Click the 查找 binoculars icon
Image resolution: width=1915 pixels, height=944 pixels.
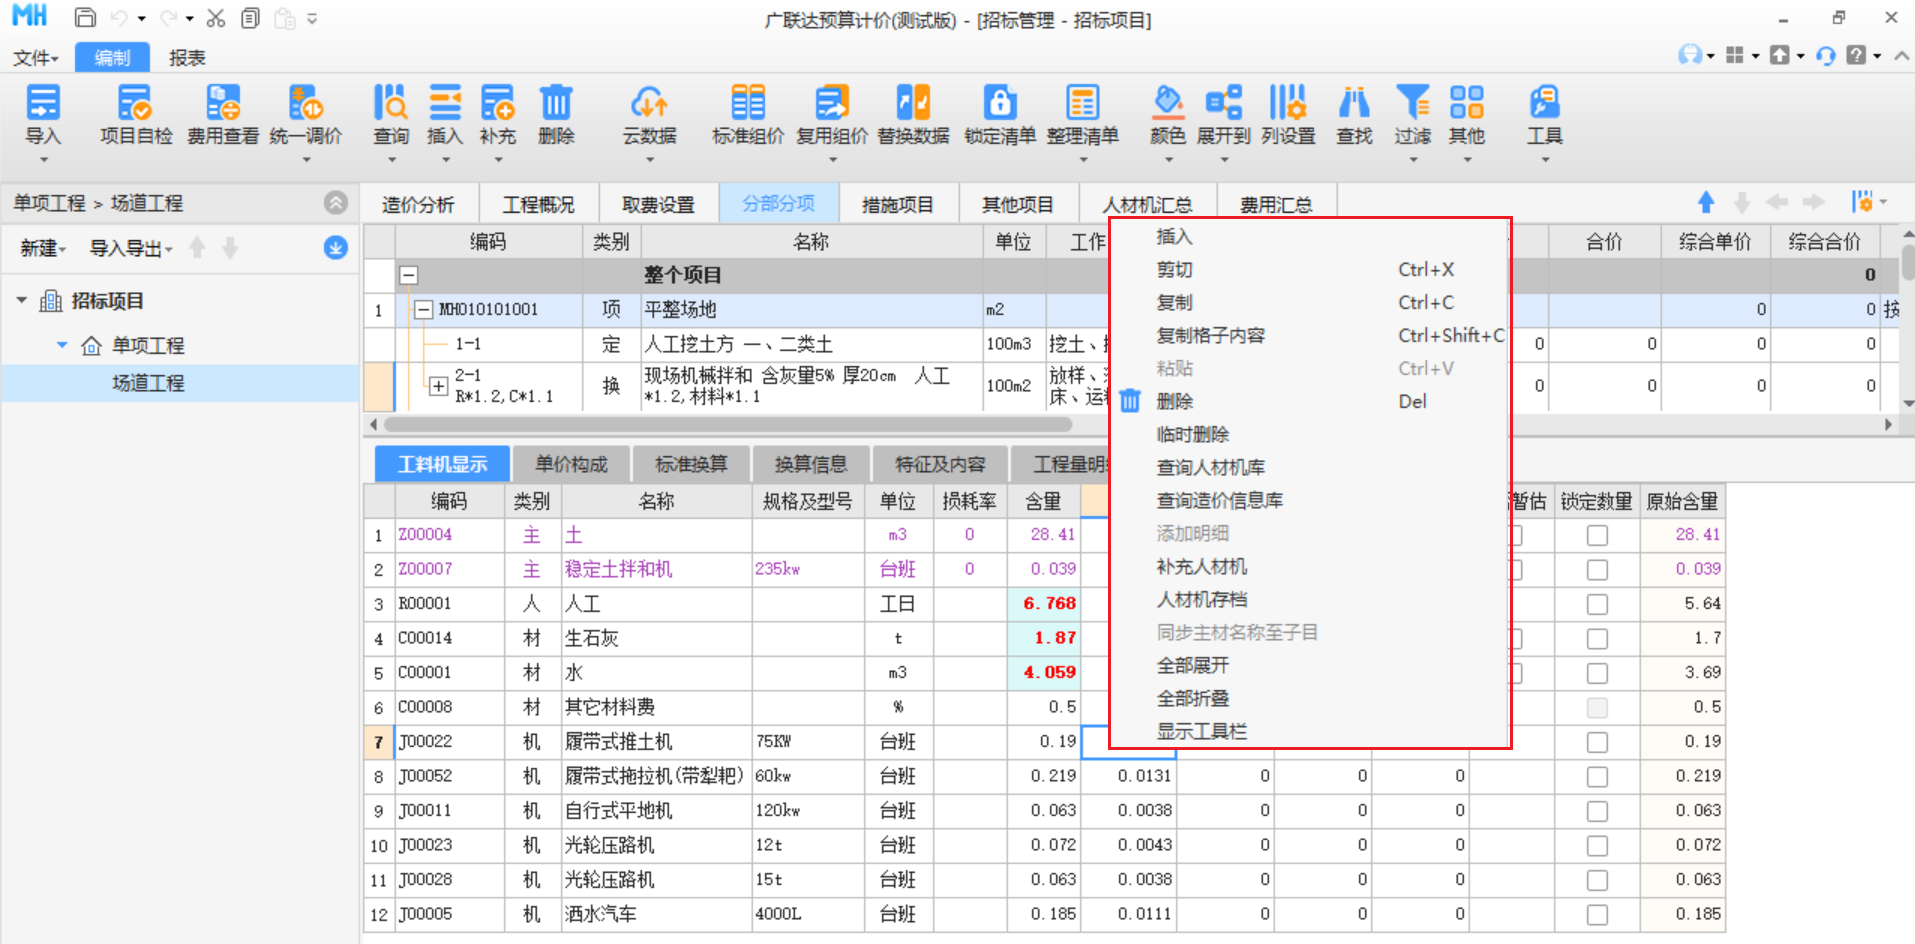(x=1354, y=104)
